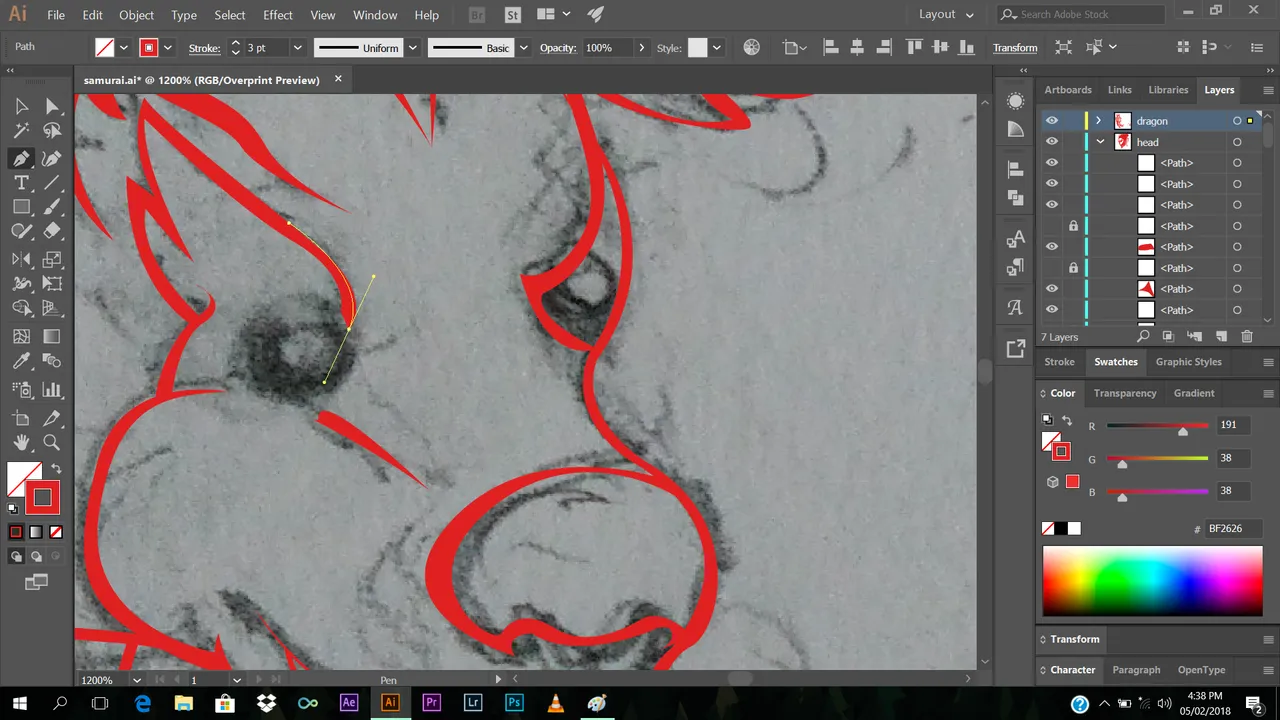Click the Opacity label link

[558, 48]
